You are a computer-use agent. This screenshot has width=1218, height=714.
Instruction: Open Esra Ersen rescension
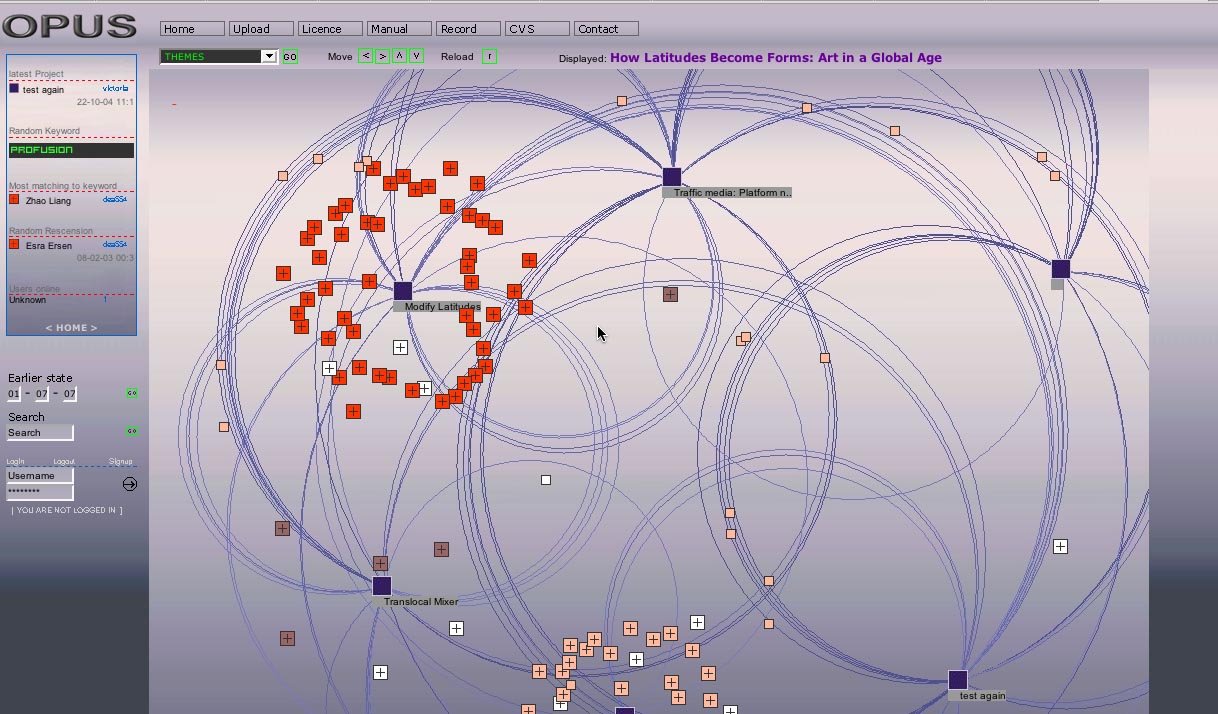click(x=49, y=246)
